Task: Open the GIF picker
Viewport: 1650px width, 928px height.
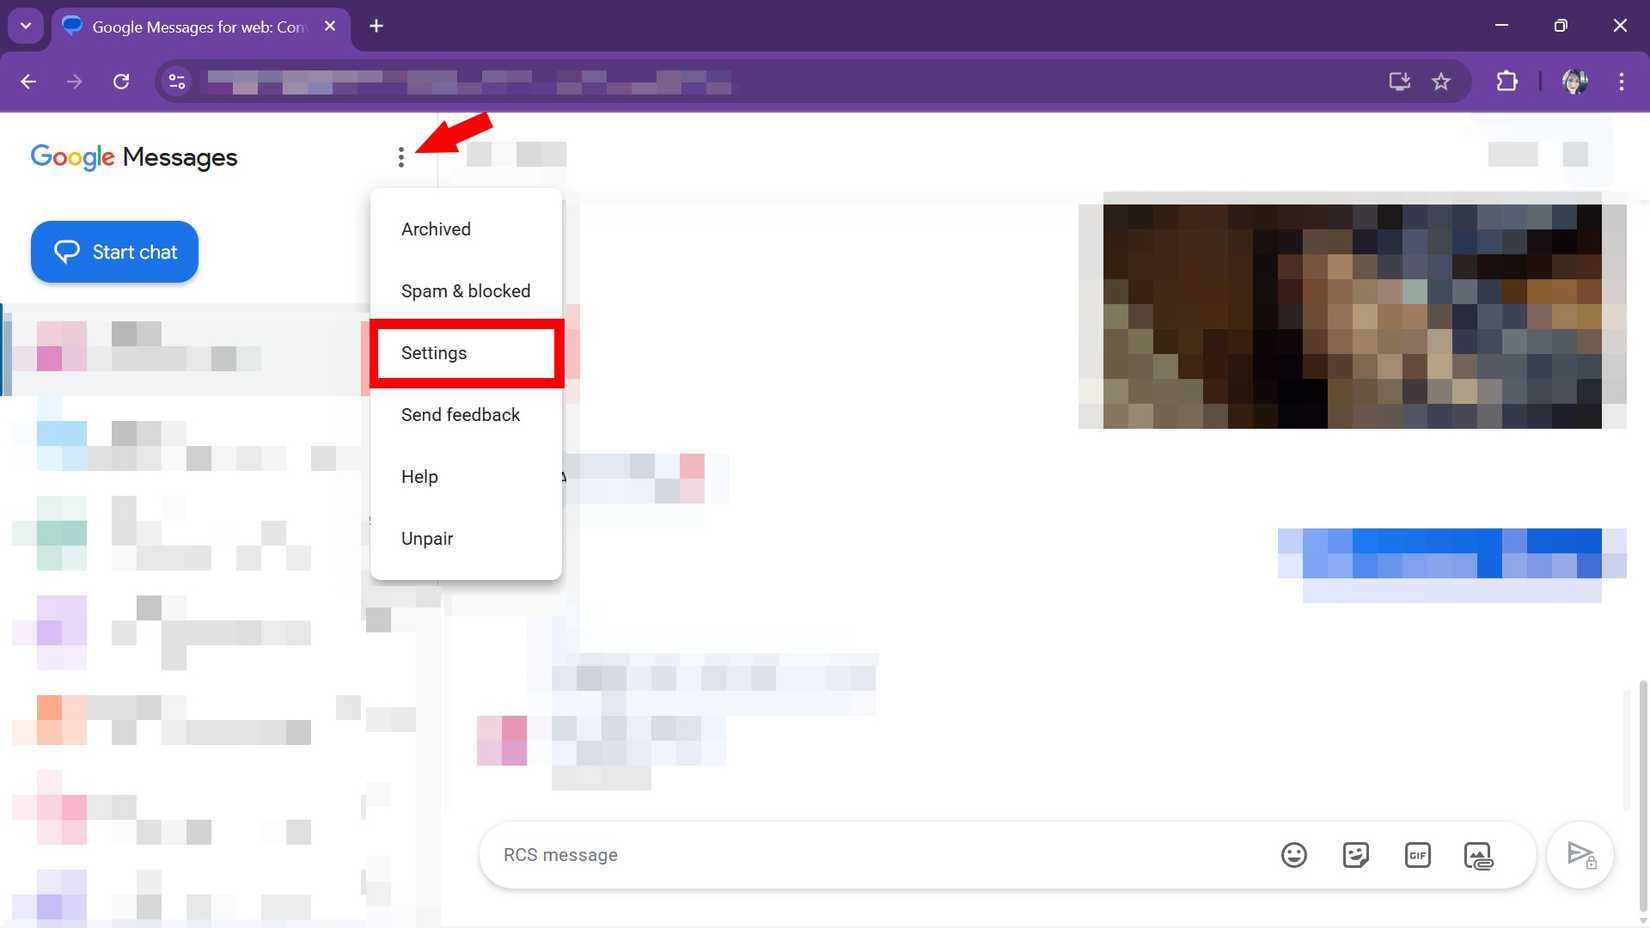Action: (x=1417, y=855)
